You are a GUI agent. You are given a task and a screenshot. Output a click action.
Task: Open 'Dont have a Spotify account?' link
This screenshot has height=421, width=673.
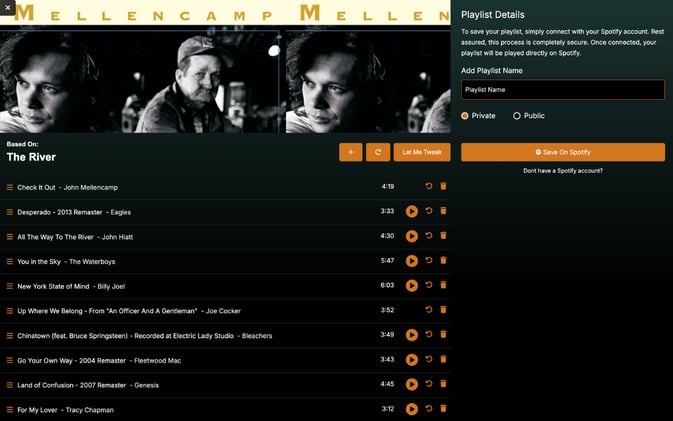coord(563,171)
